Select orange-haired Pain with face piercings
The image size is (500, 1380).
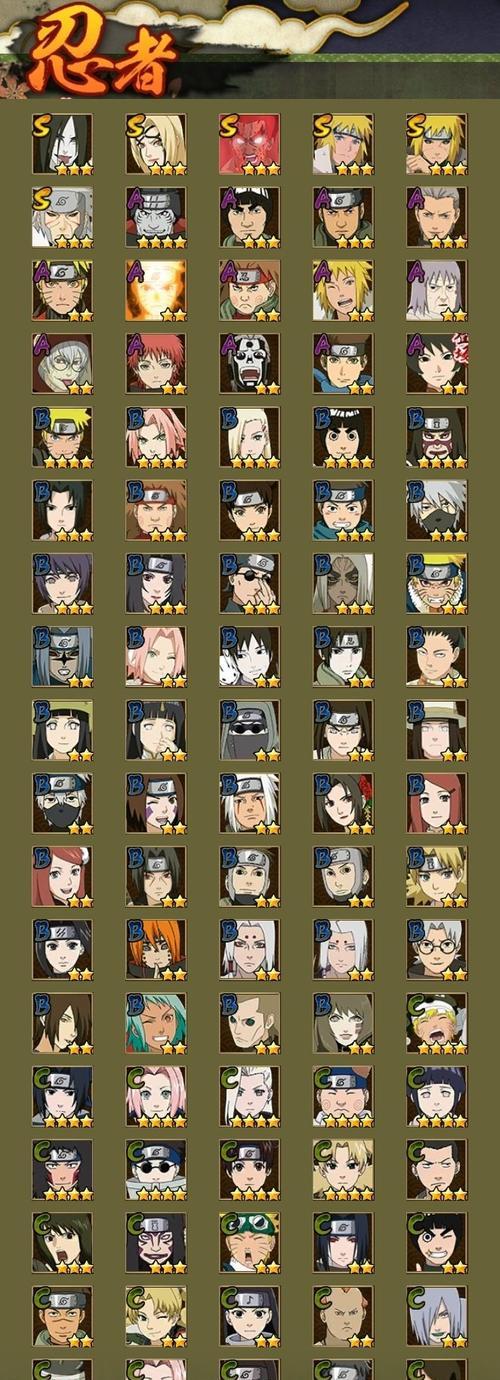[156, 949]
